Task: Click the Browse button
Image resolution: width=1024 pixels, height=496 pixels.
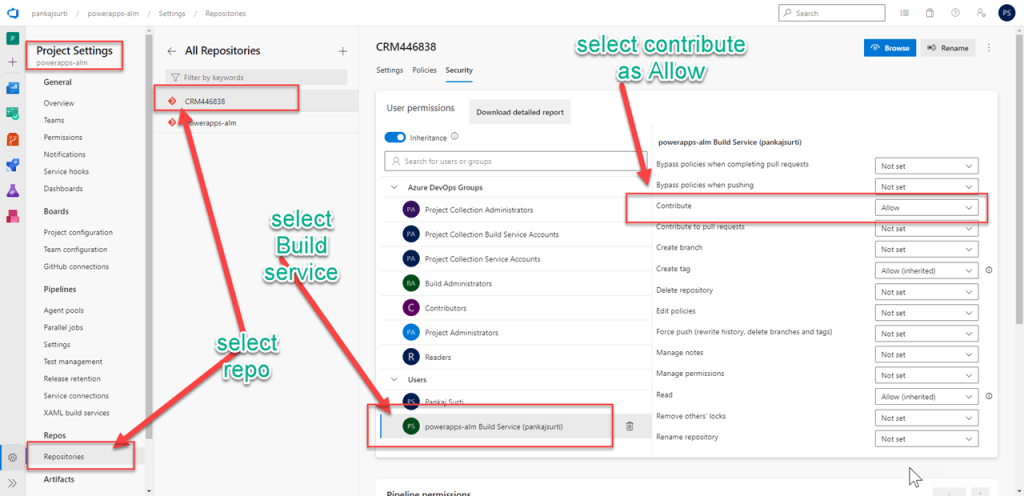Action: pos(889,47)
